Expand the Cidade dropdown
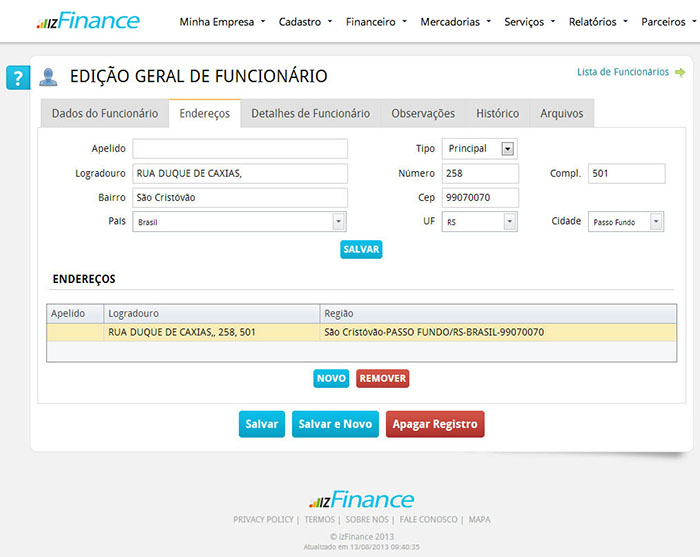This screenshot has height=557, width=700. tap(656, 222)
